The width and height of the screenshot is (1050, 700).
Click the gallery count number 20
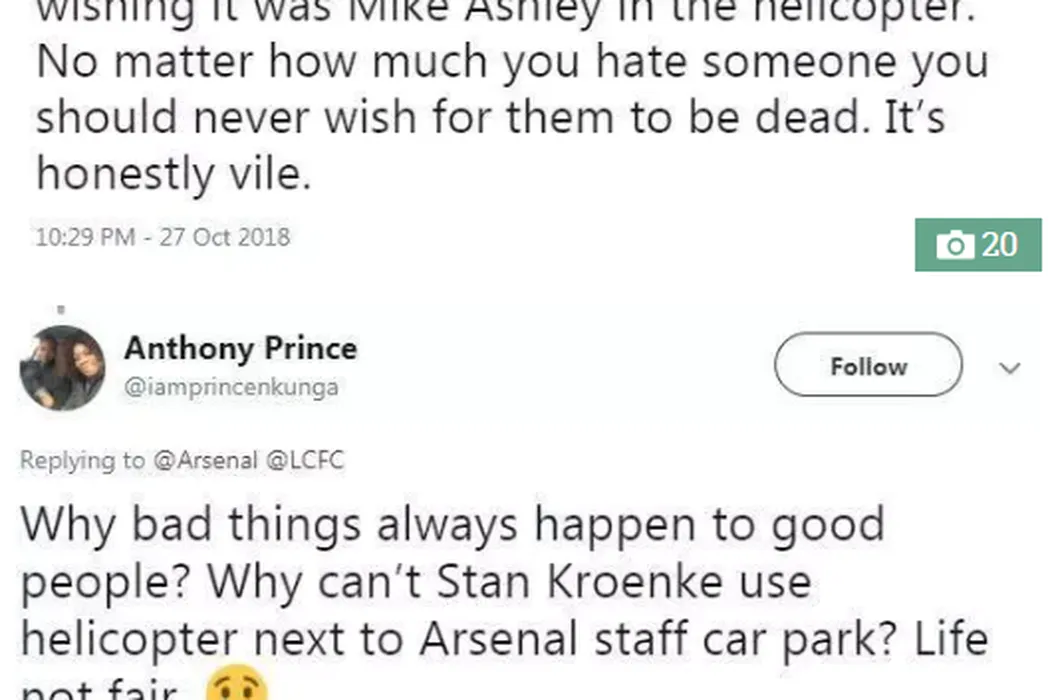999,245
